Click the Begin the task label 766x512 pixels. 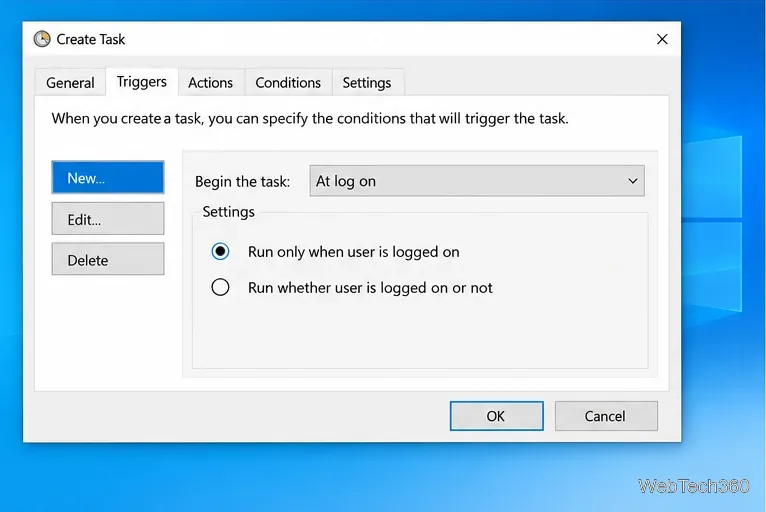[242, 182]
